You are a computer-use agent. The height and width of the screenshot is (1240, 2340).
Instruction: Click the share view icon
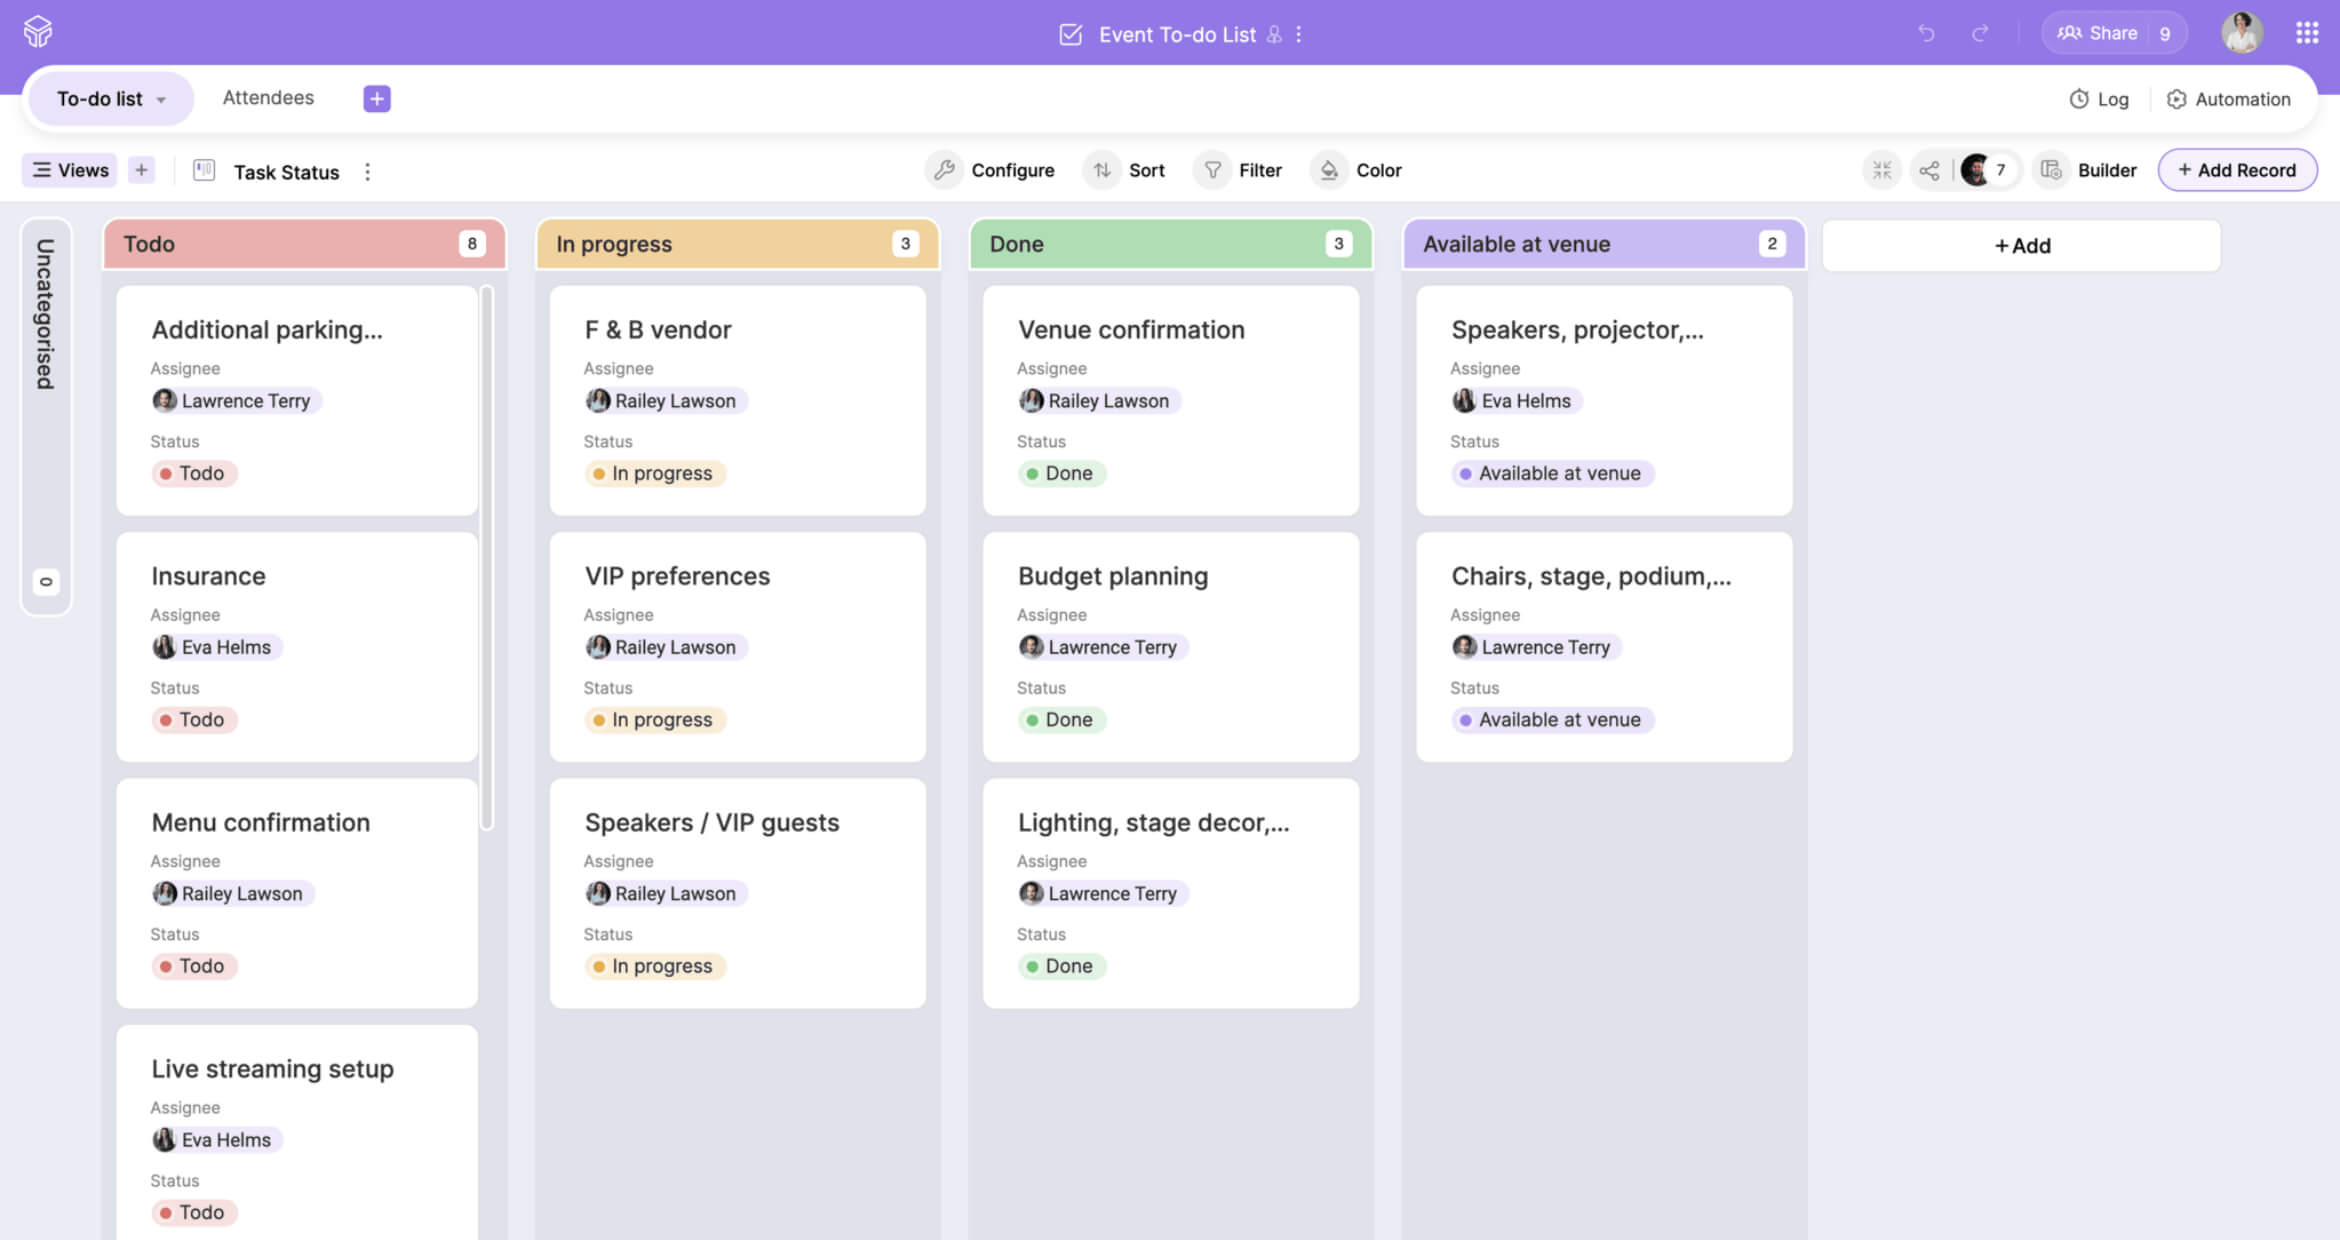click(x=1929, y=170)
